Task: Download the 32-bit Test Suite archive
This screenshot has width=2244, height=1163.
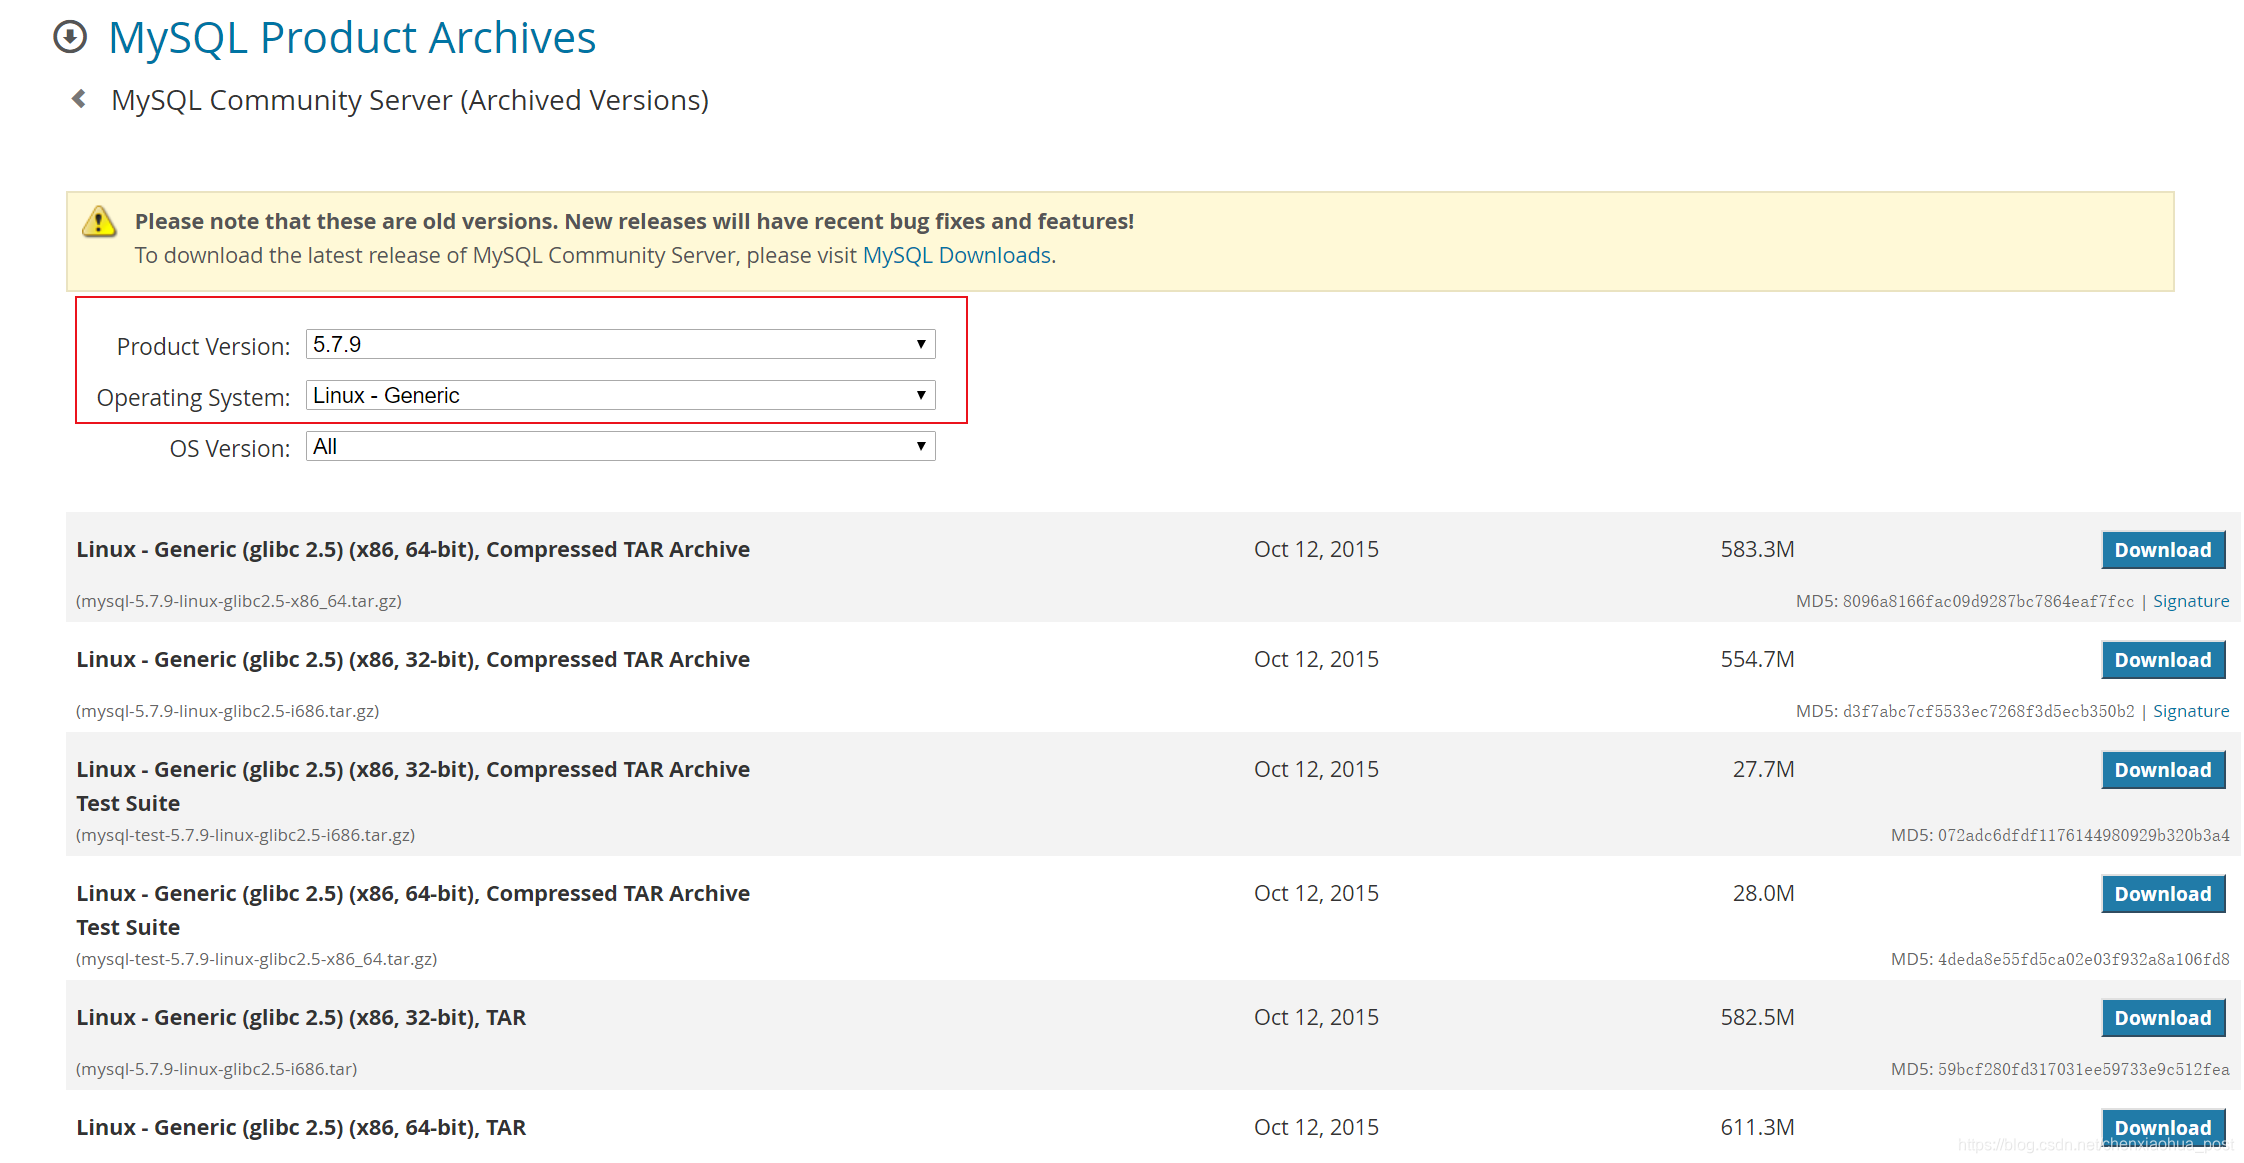Action: (x=2162, y=770)
